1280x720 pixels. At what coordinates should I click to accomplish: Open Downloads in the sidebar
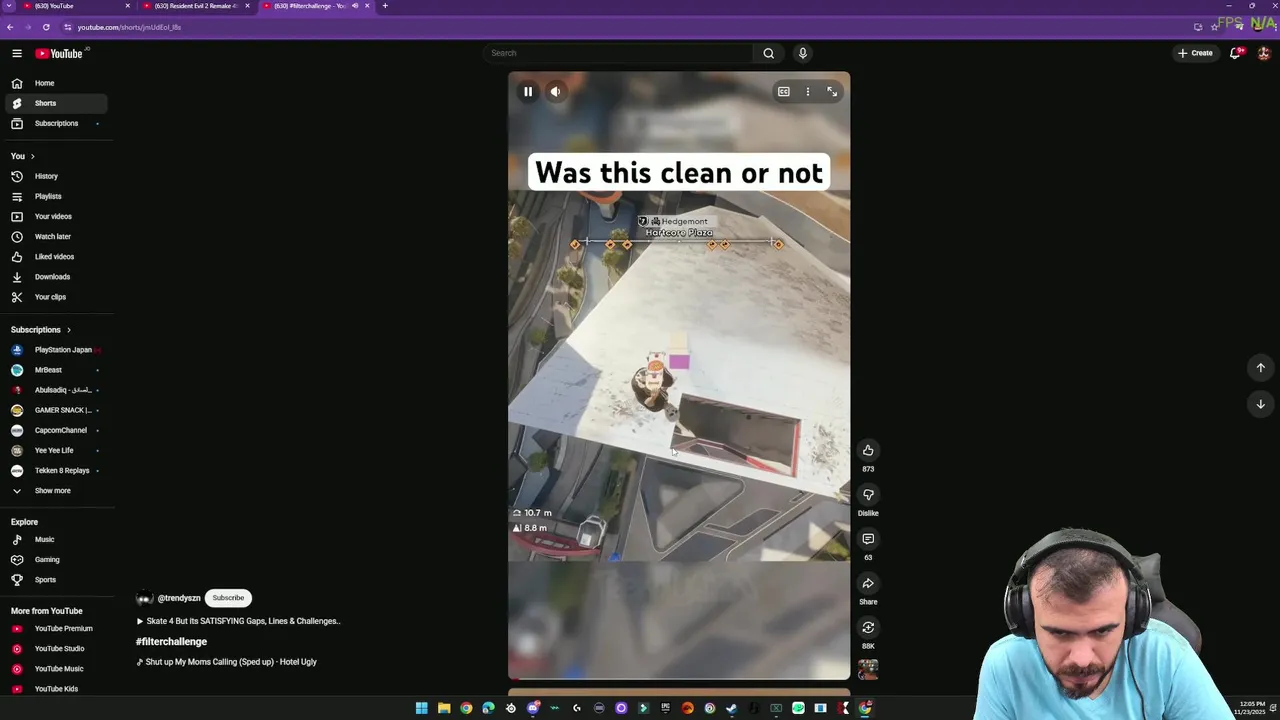point(54,277)
